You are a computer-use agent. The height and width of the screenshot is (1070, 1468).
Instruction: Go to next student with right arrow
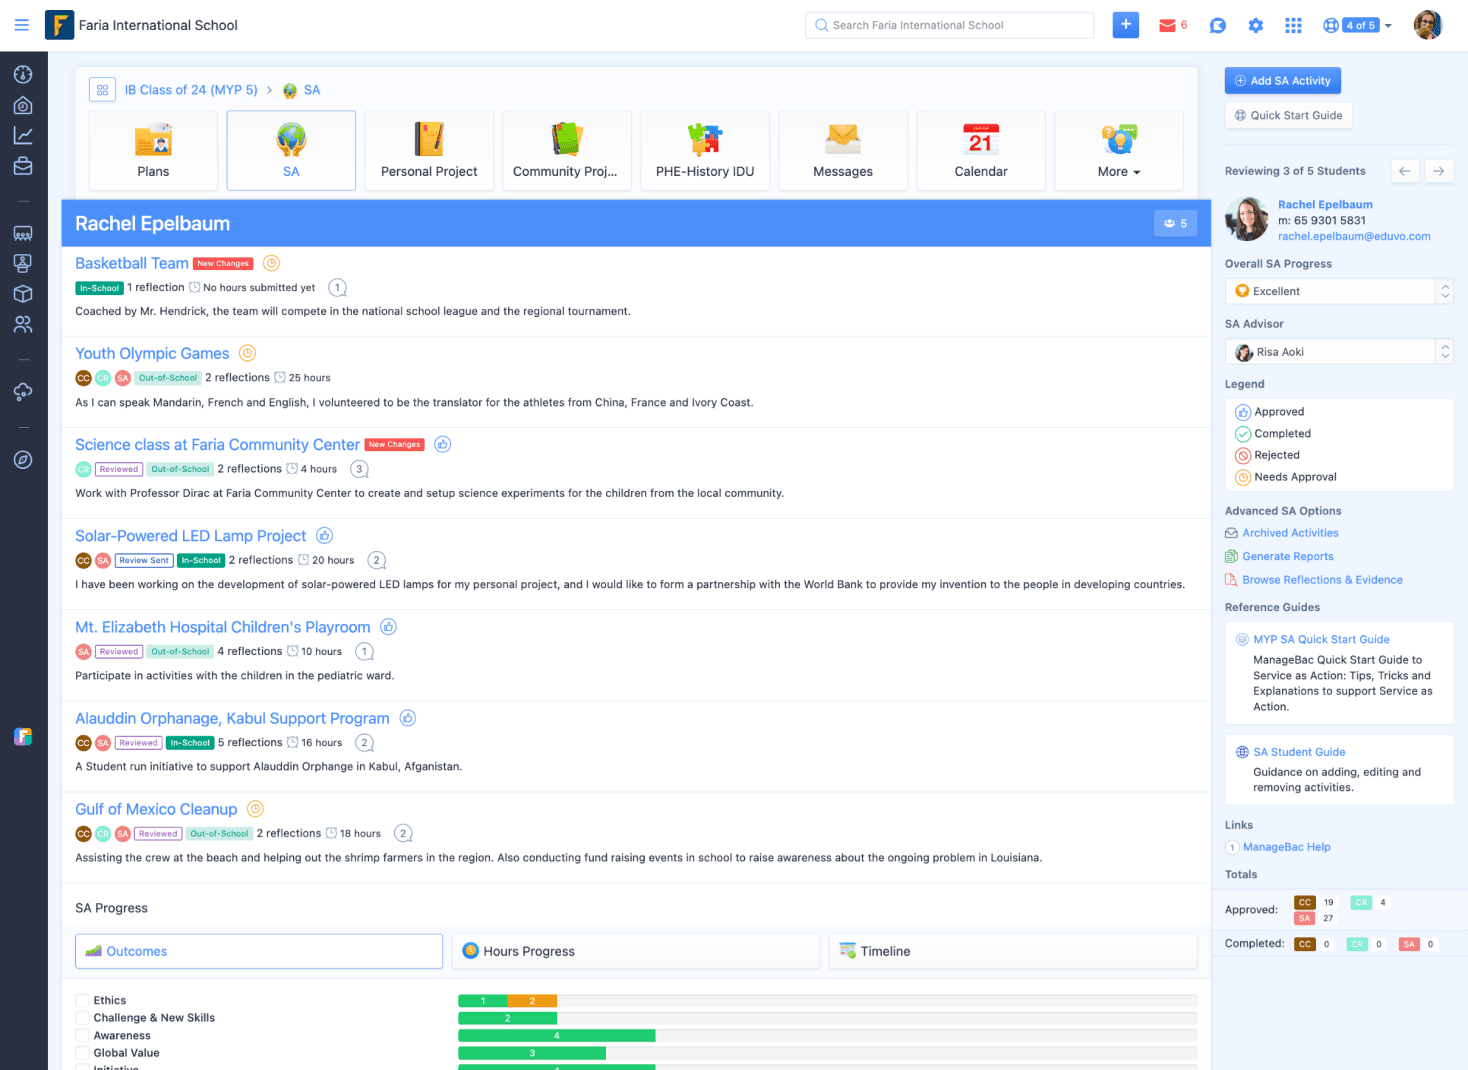[x=1439, y=171]
